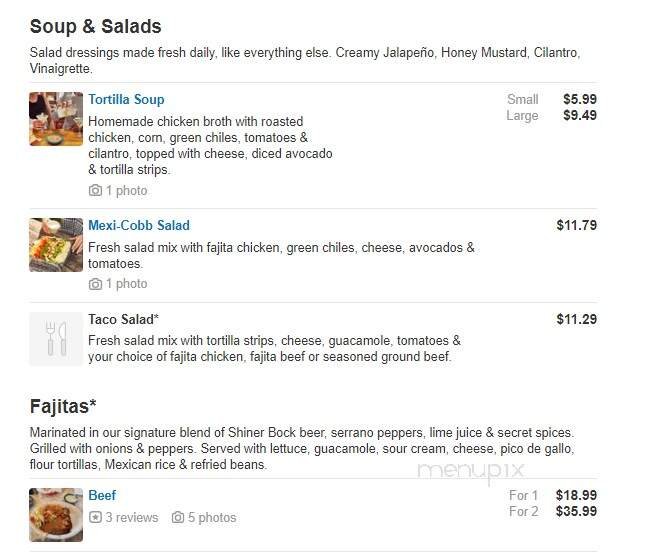Click the Beef fajitas camera icon

(178, 518)
